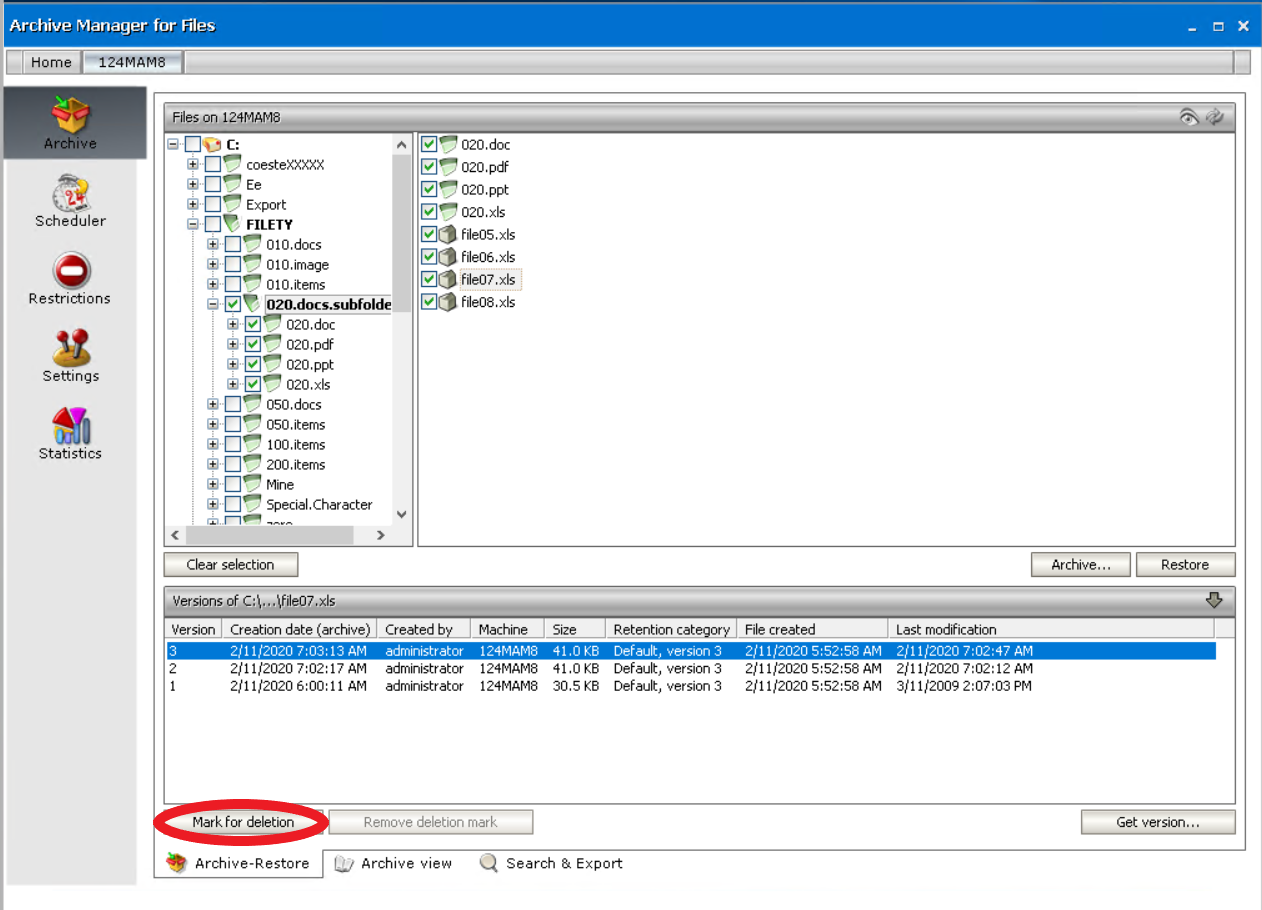Select the C: drive icon in tree

coord(212,144)
